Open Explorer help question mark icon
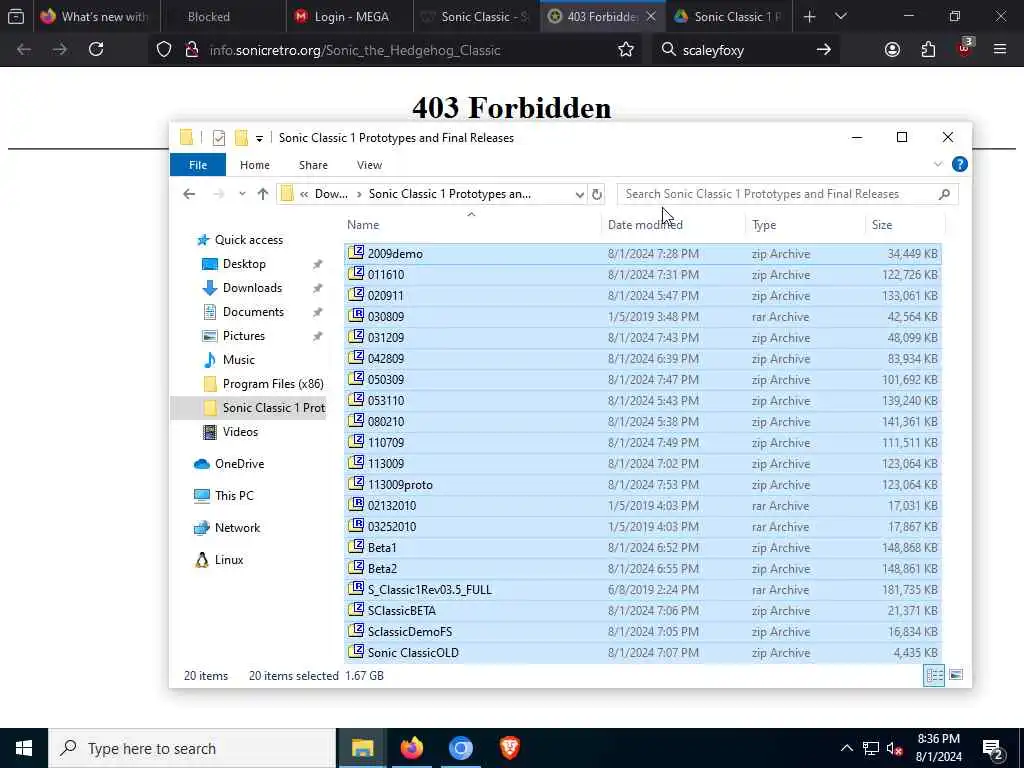The image size is (1024, 768). point(959,165)
